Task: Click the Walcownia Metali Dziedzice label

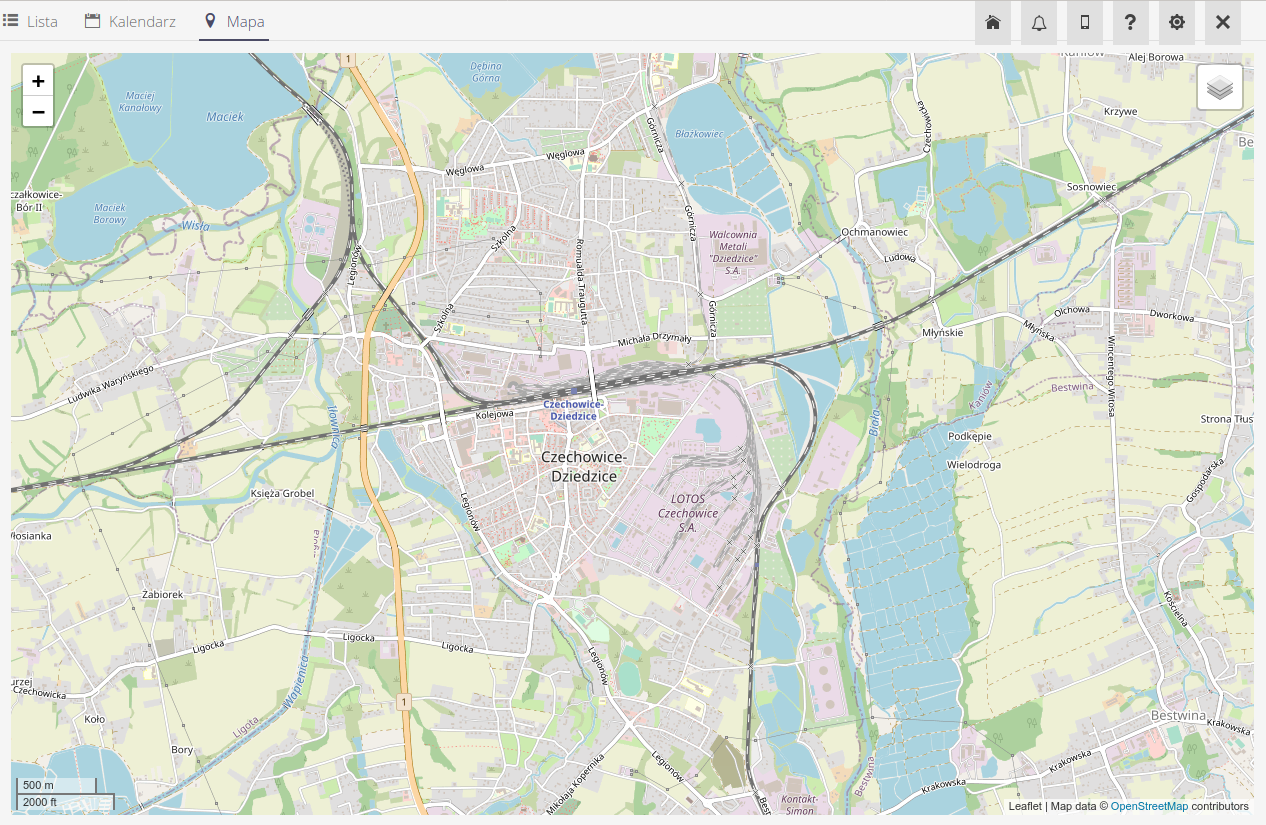Action: pos(733,252)
